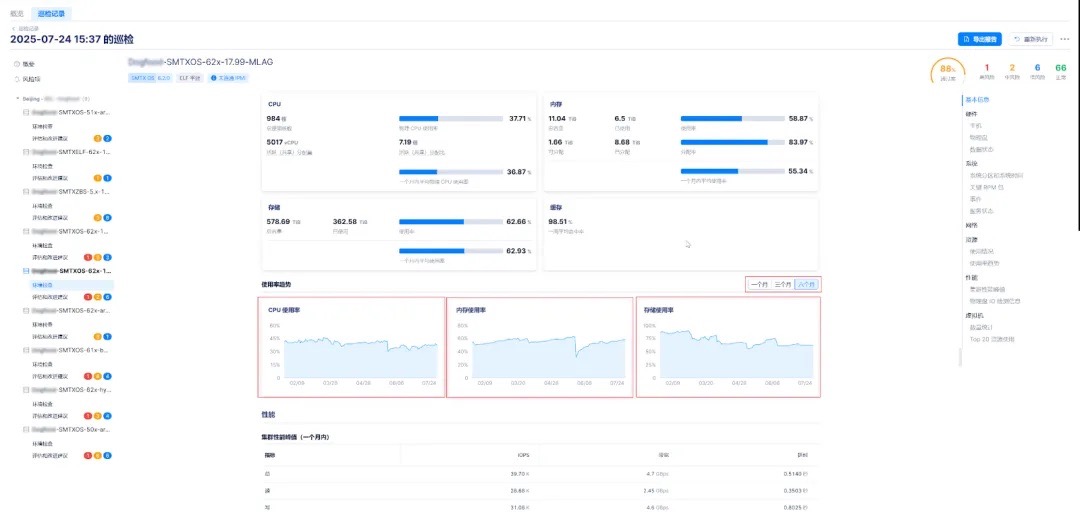Click the 88% health score circle
1080x515 pixels.
(948, 72)
